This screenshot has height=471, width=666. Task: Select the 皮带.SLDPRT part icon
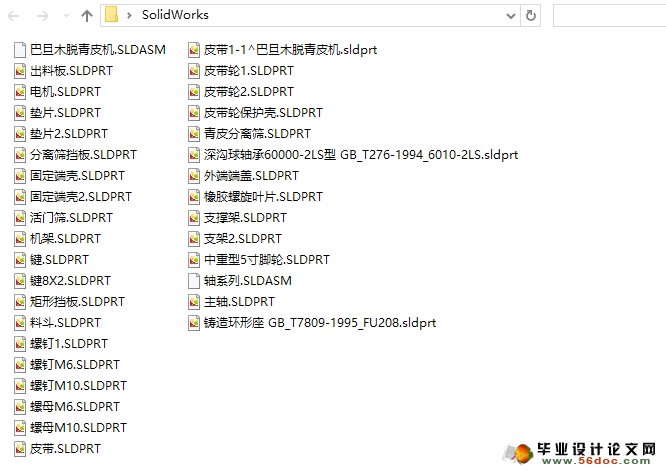(x=20, y=449)
